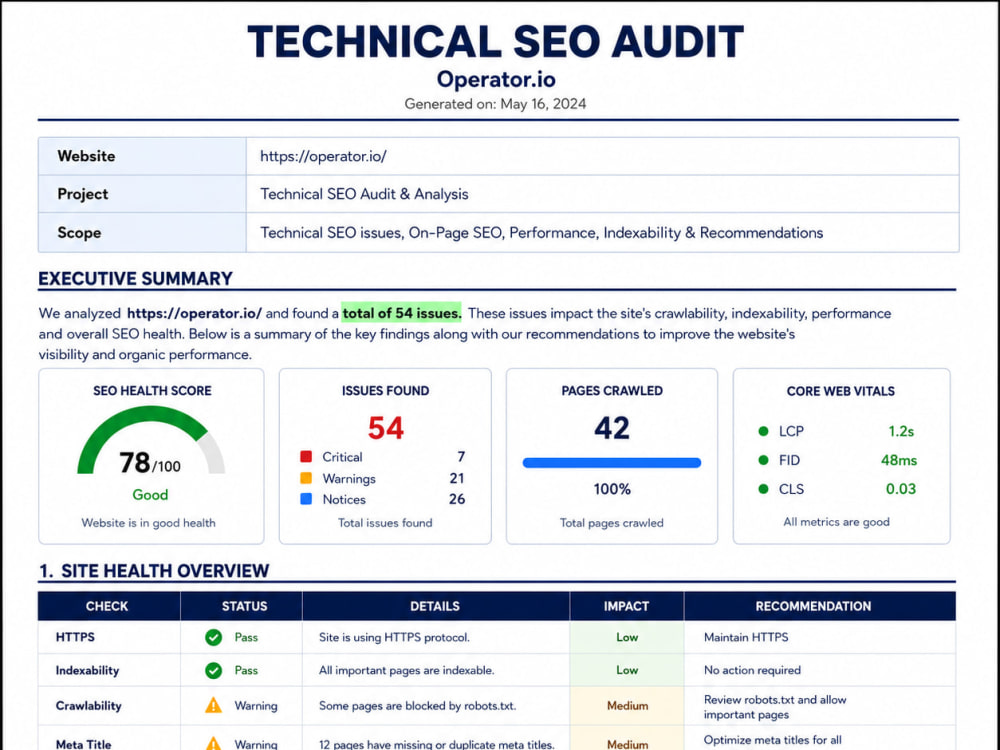Click the orange Warnings legend square
The height and width of the screenshot is (750, 1000).
click(306, 478)
